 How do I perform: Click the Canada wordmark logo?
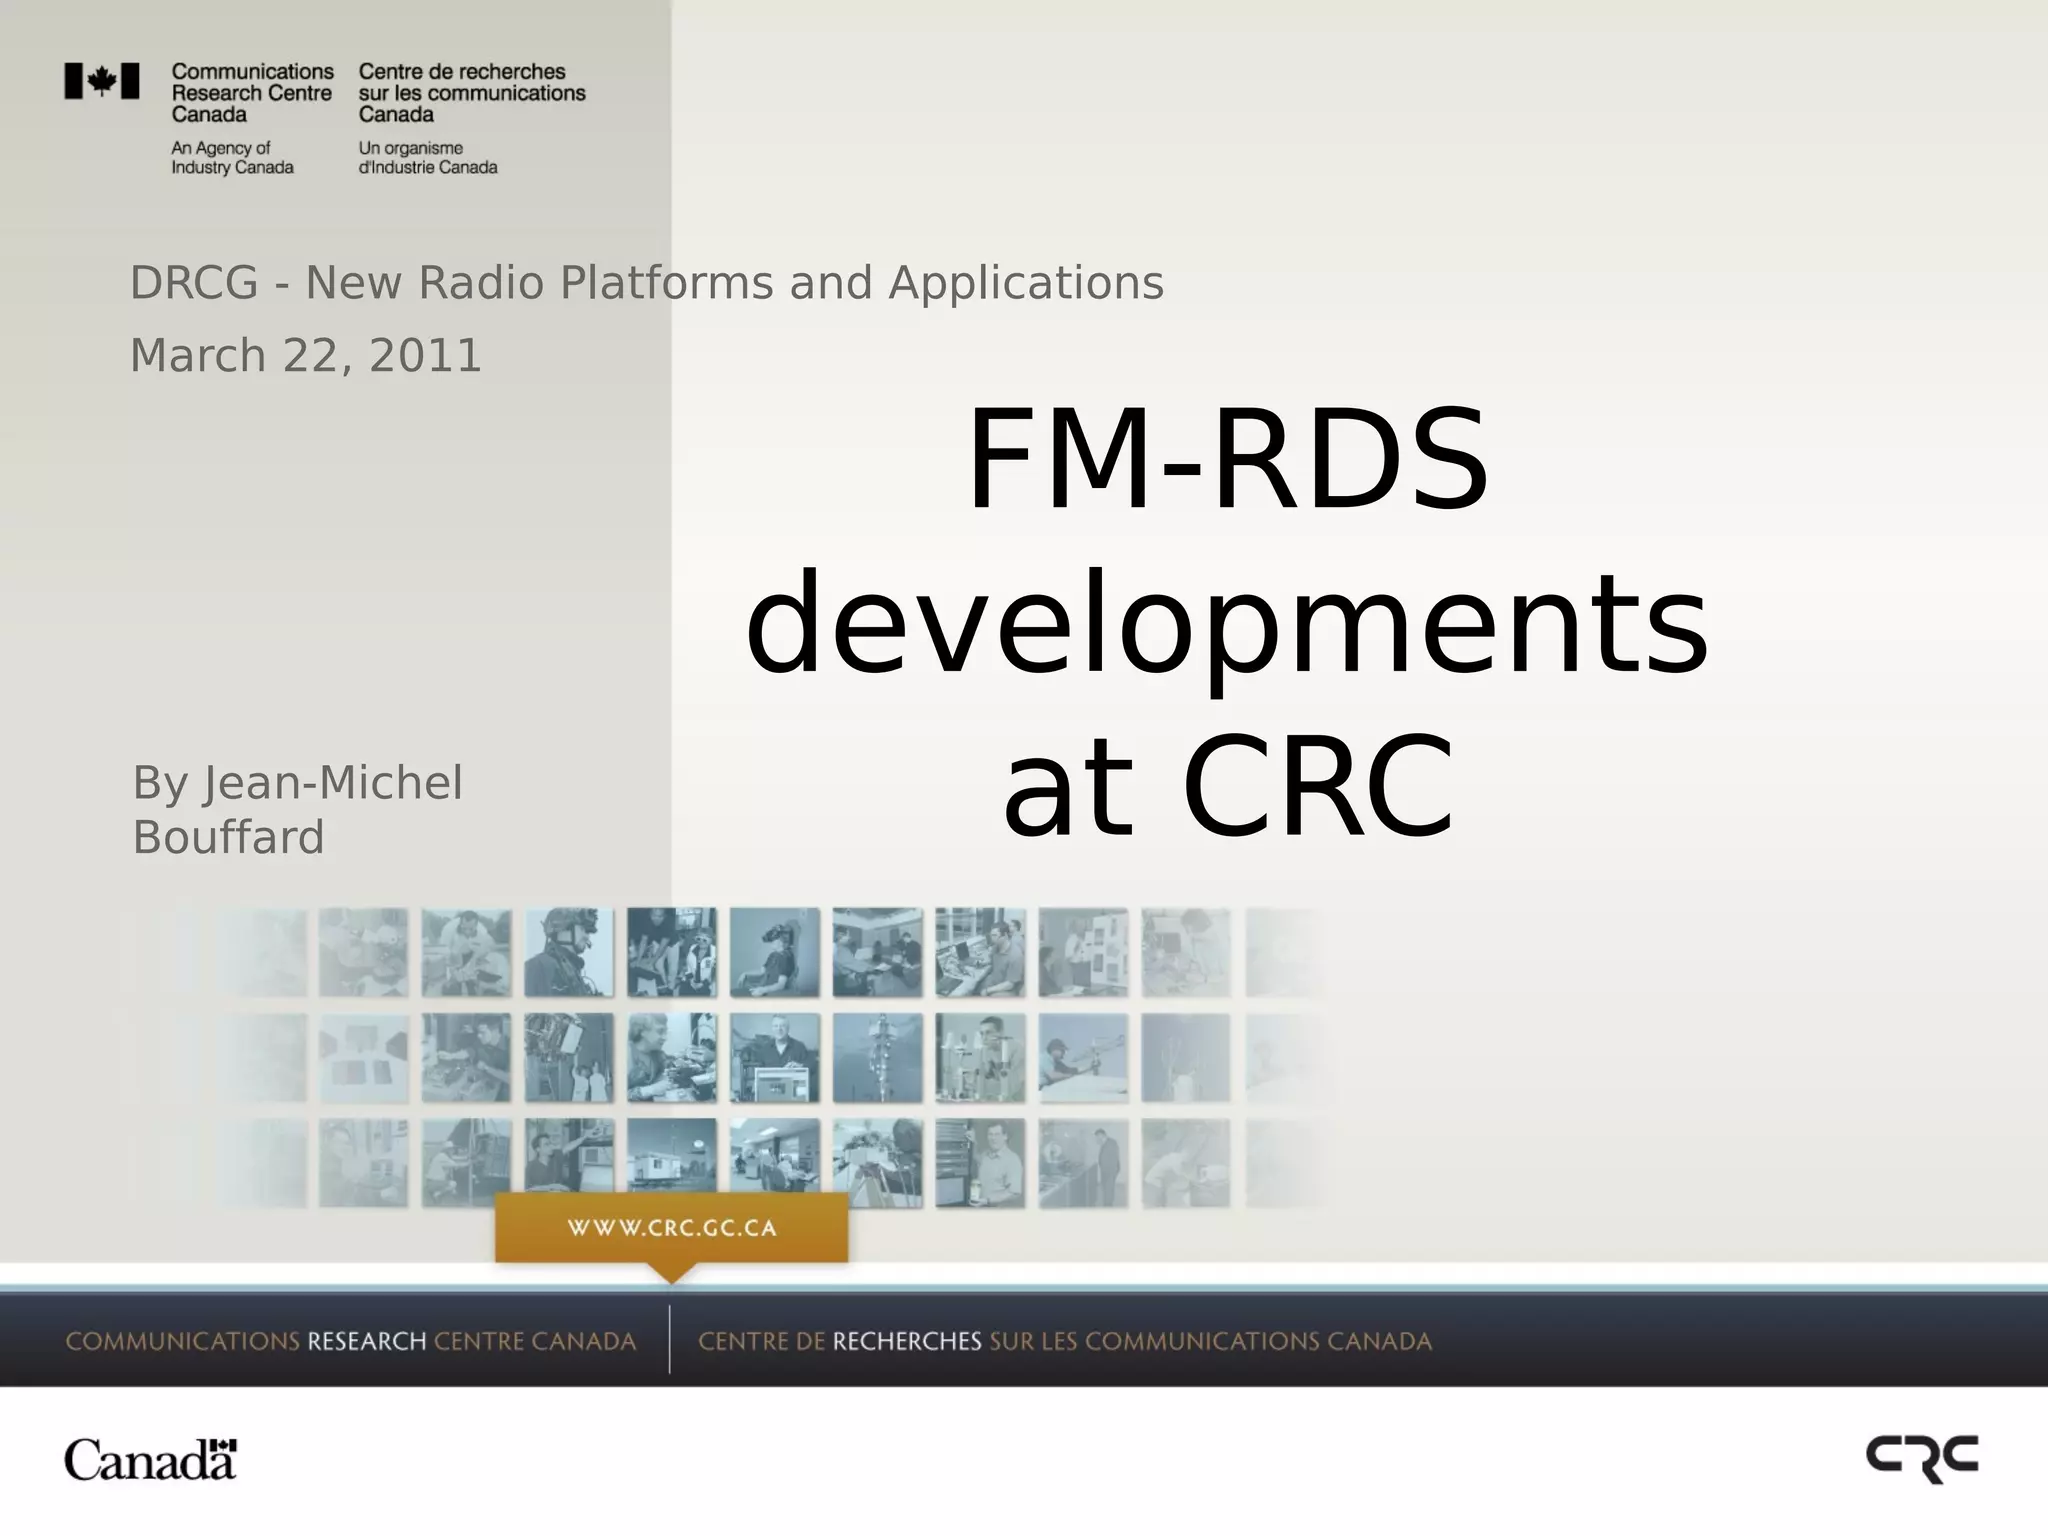(x=150, y=1460)
